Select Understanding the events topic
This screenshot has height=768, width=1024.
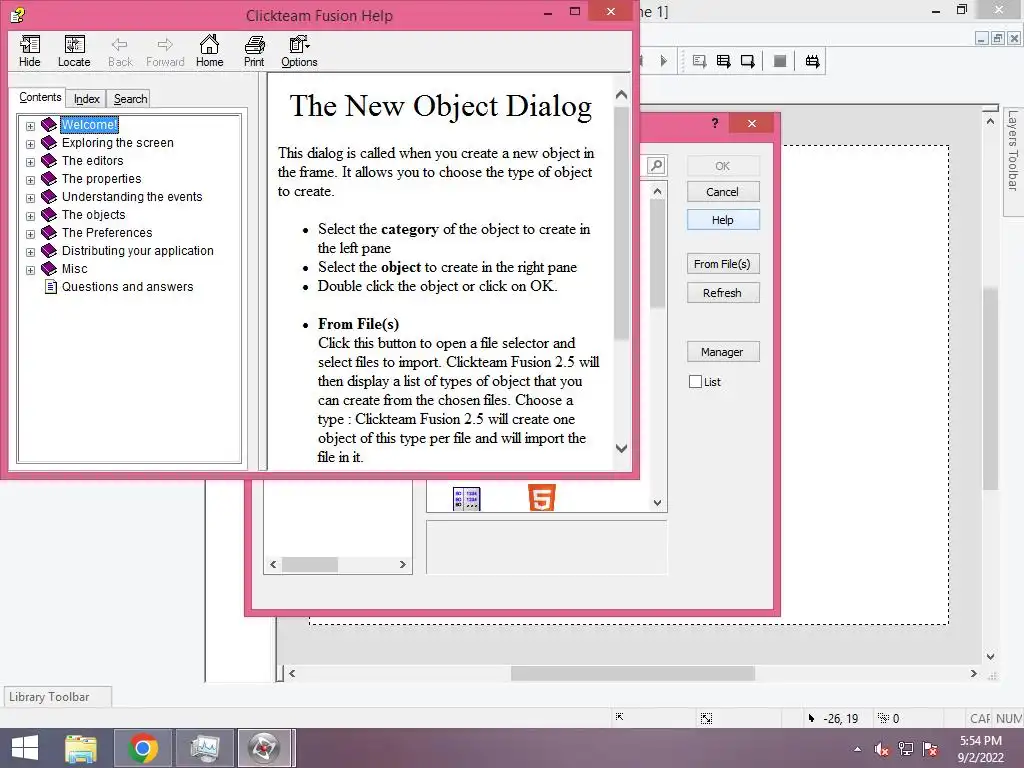132,197
